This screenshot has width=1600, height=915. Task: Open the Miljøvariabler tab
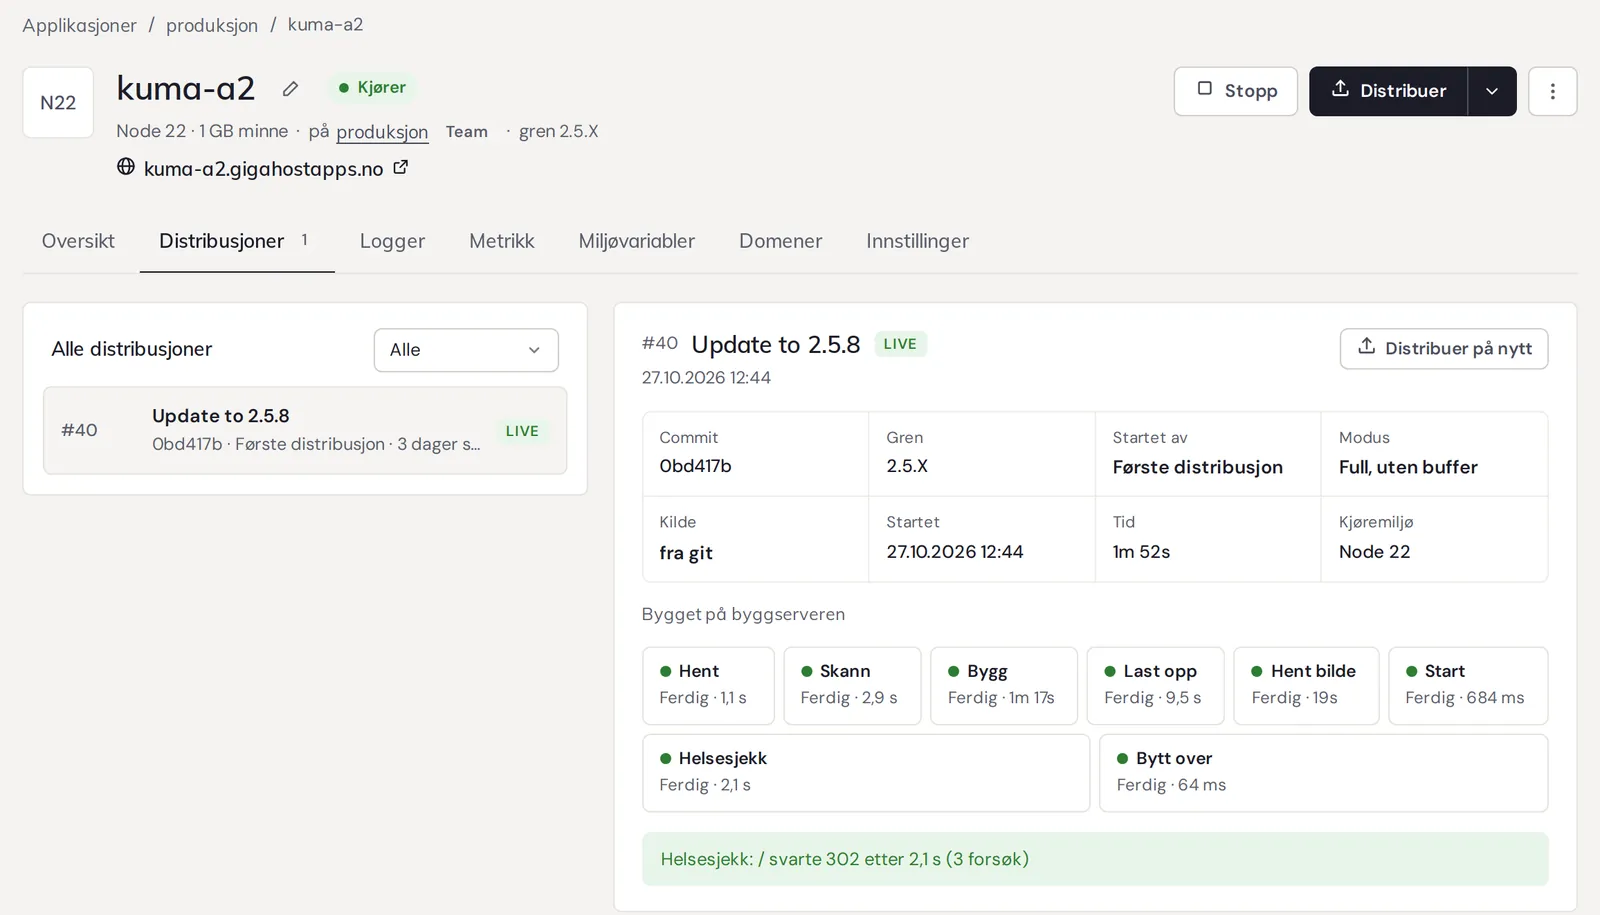(637, 241)
